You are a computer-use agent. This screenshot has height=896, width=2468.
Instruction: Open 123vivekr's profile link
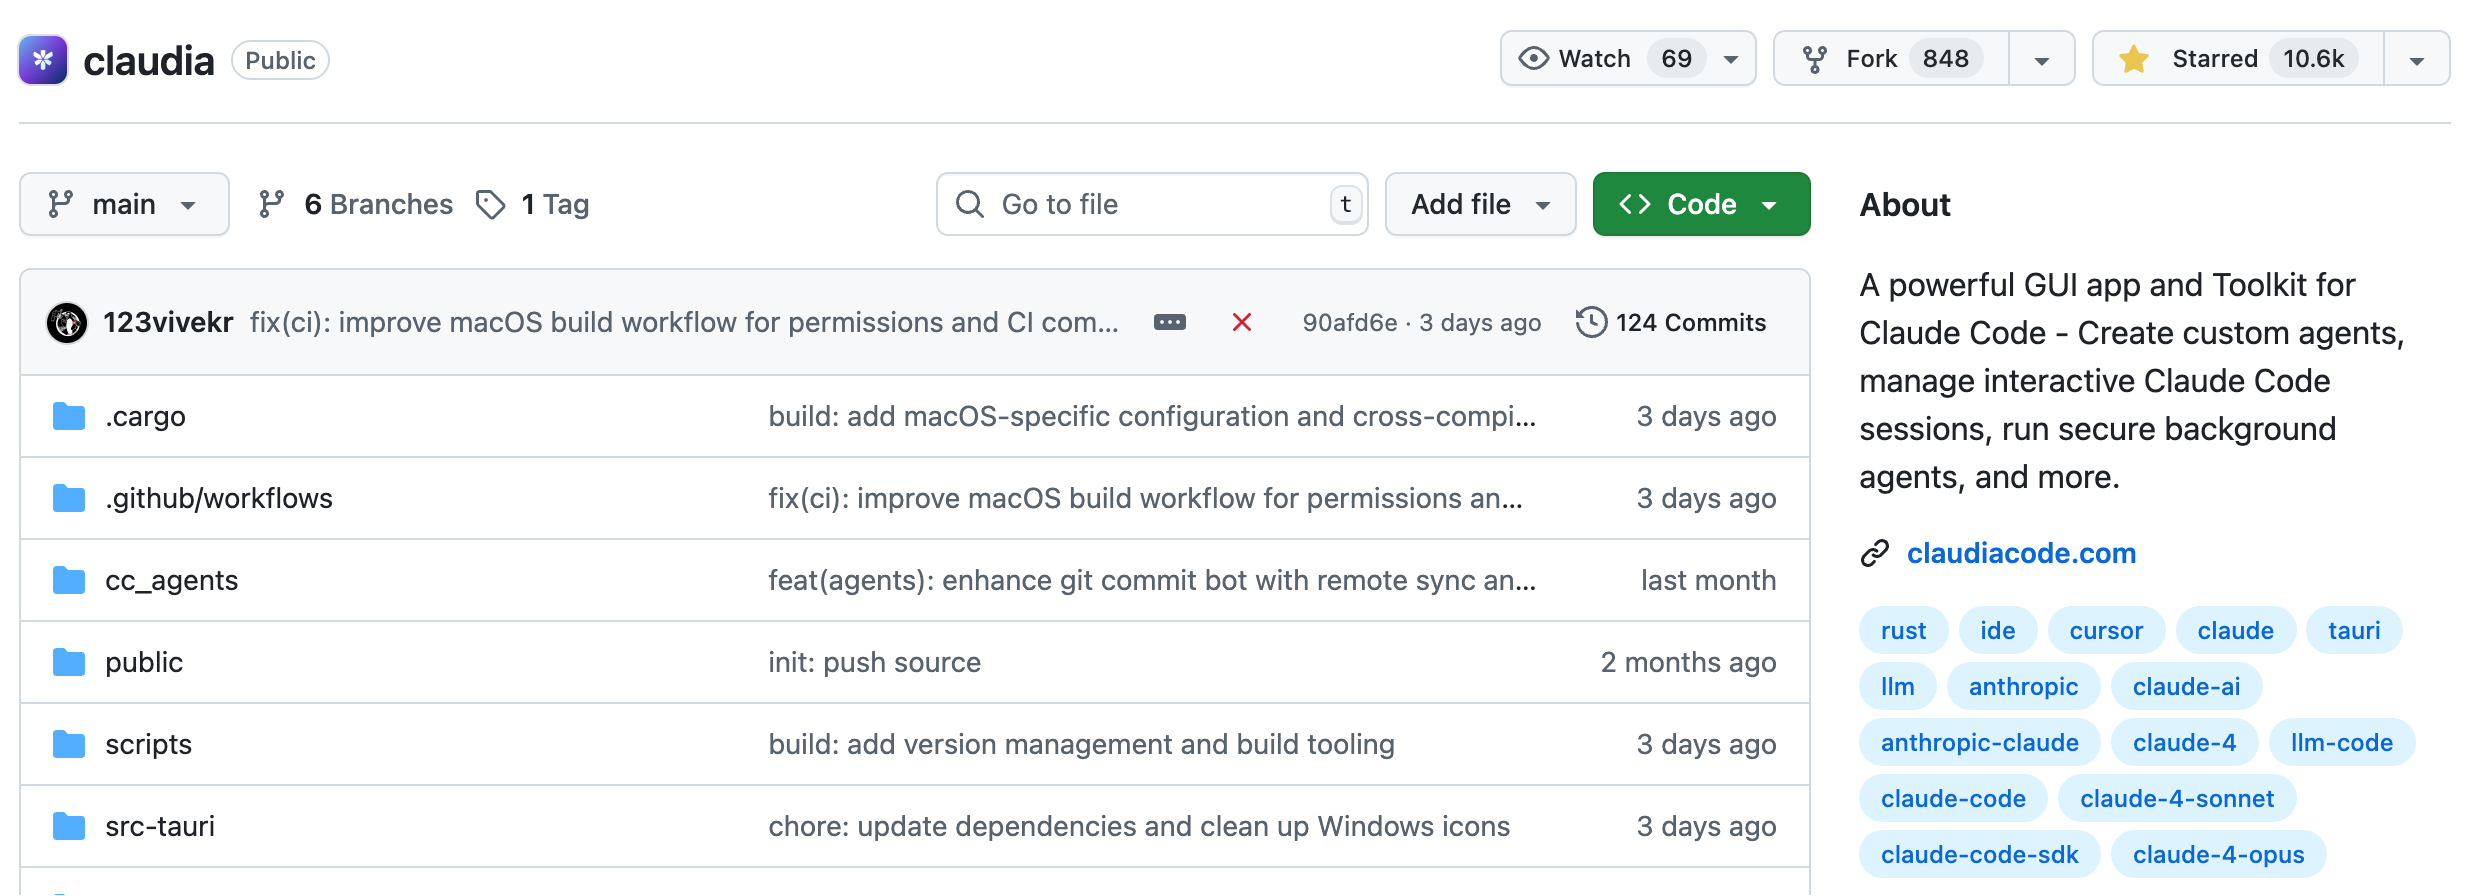click(168, 322)
